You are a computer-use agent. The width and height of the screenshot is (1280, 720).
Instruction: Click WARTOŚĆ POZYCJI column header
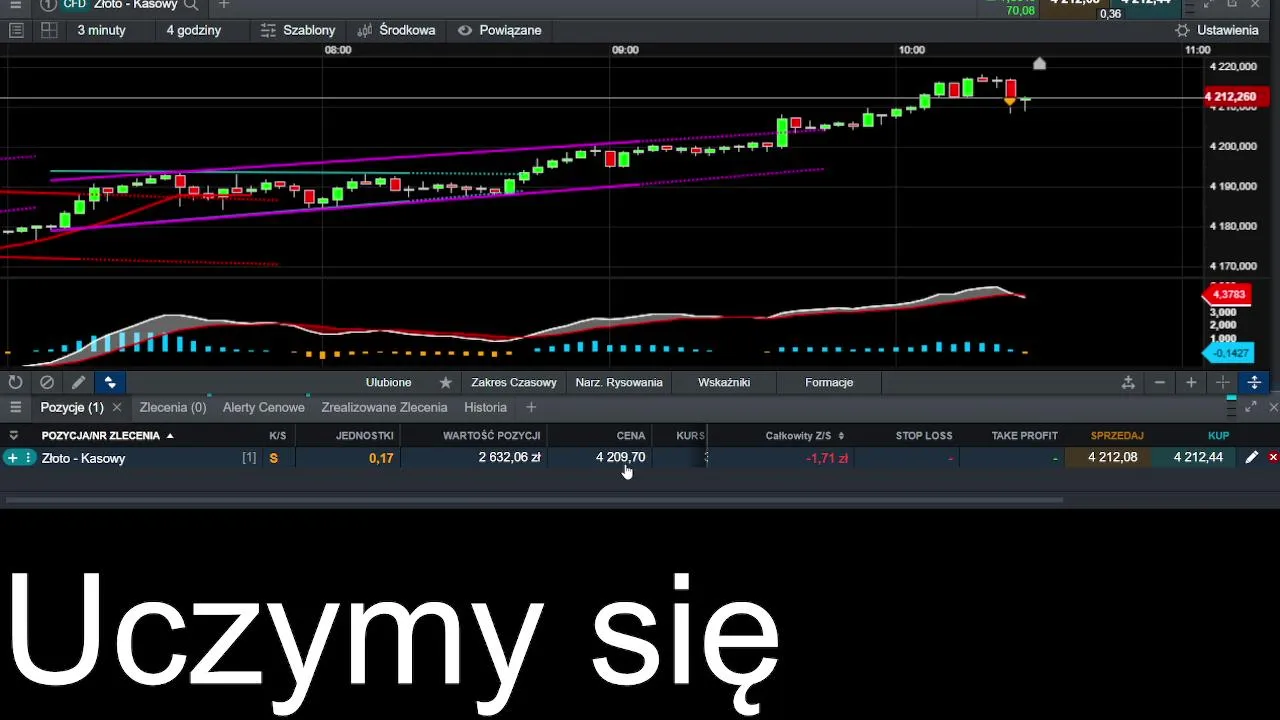click(x=492, y=435)
